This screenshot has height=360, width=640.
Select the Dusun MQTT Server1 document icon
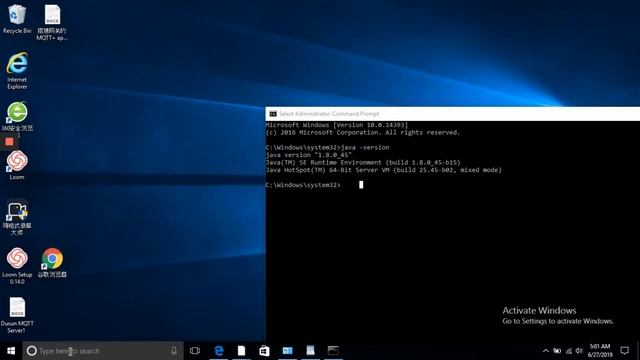click(x=17, y=315)
